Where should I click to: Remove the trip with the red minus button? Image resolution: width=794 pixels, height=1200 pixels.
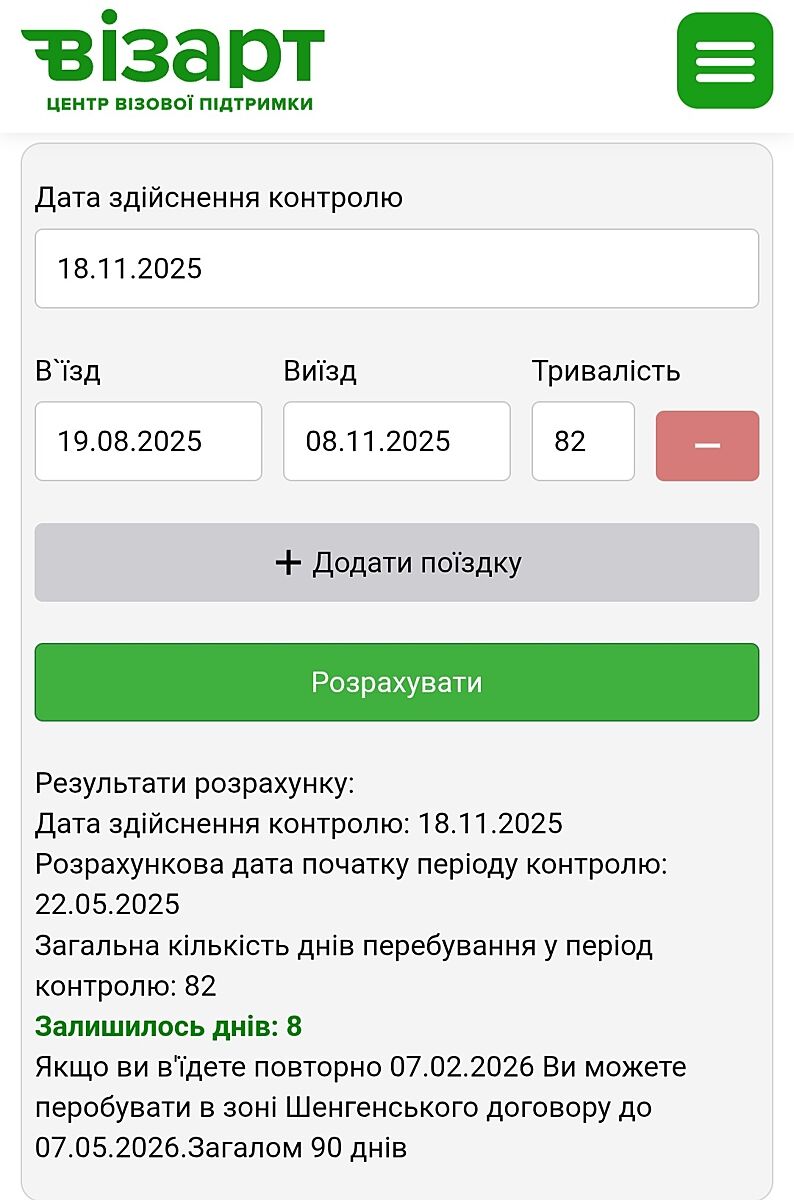[x=707, y=445]
